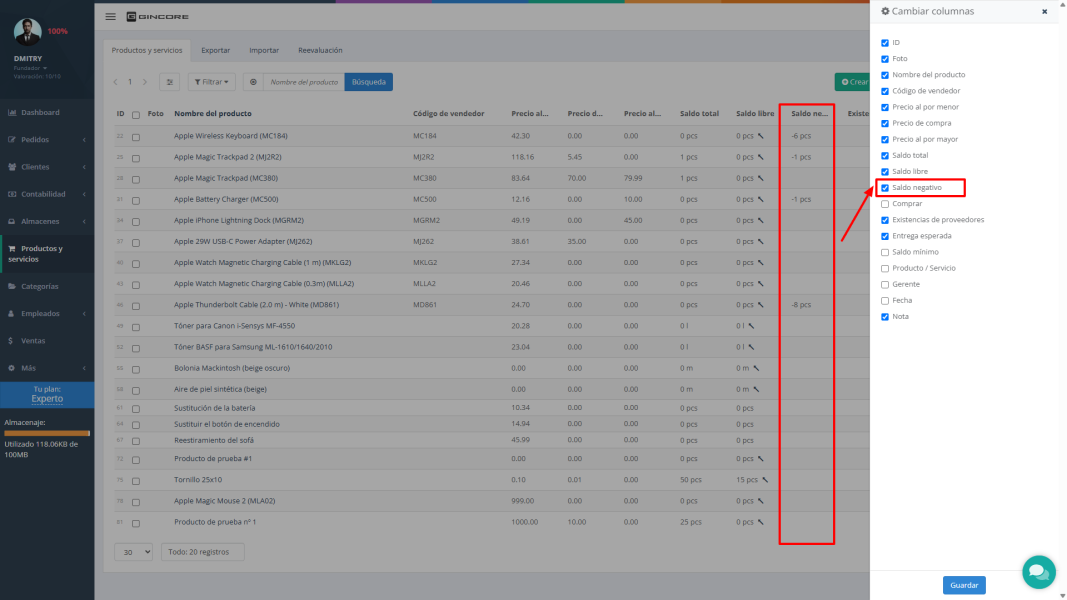Expand the Almacenes submenu chevron
Image resolution: width=1067 pixels, height=600 pixels.
click(x=84, y=221)
